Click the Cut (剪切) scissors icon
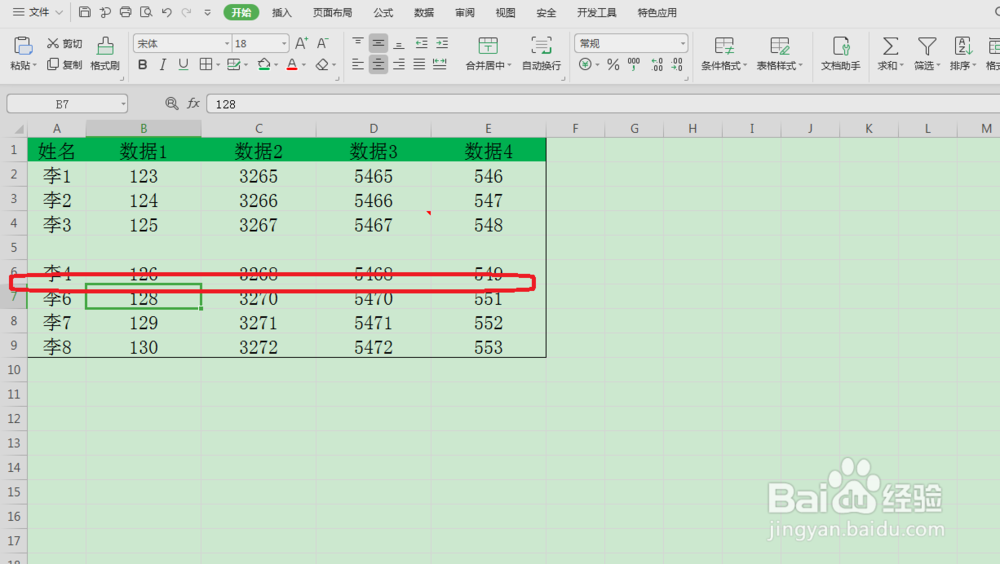The image size is (1000, 564). (53, 43)
